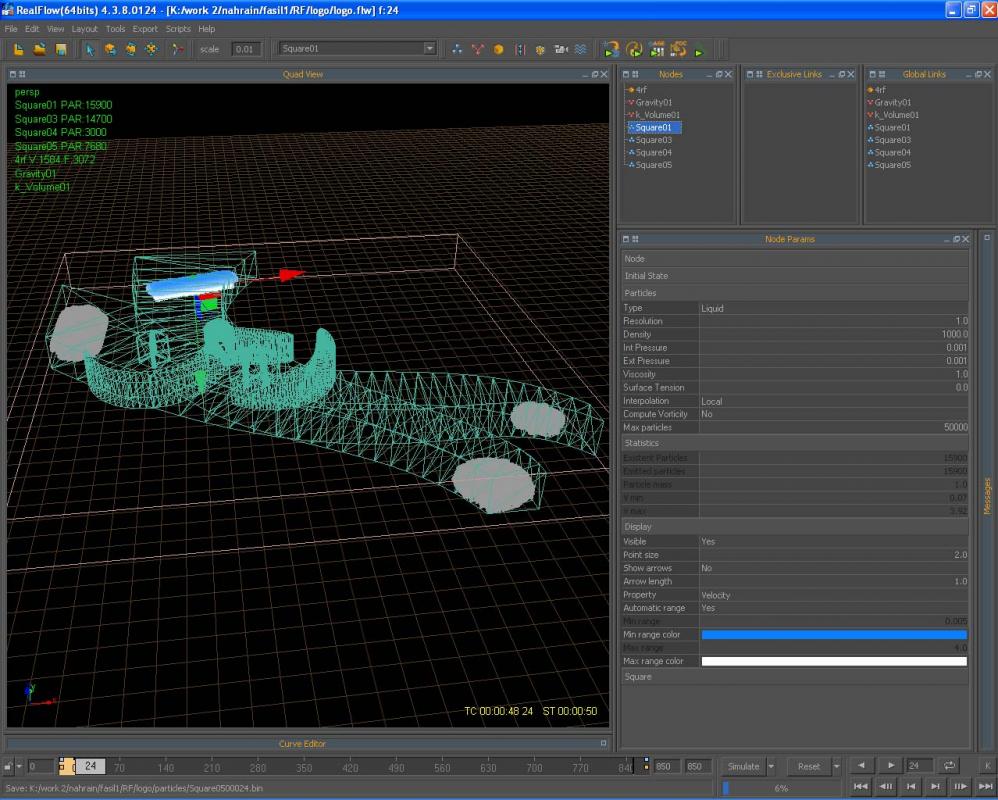The height and width of the screenshot is (800, 998).
Task: Collapse the Statistics section header
Action: [x=642, y=442]
